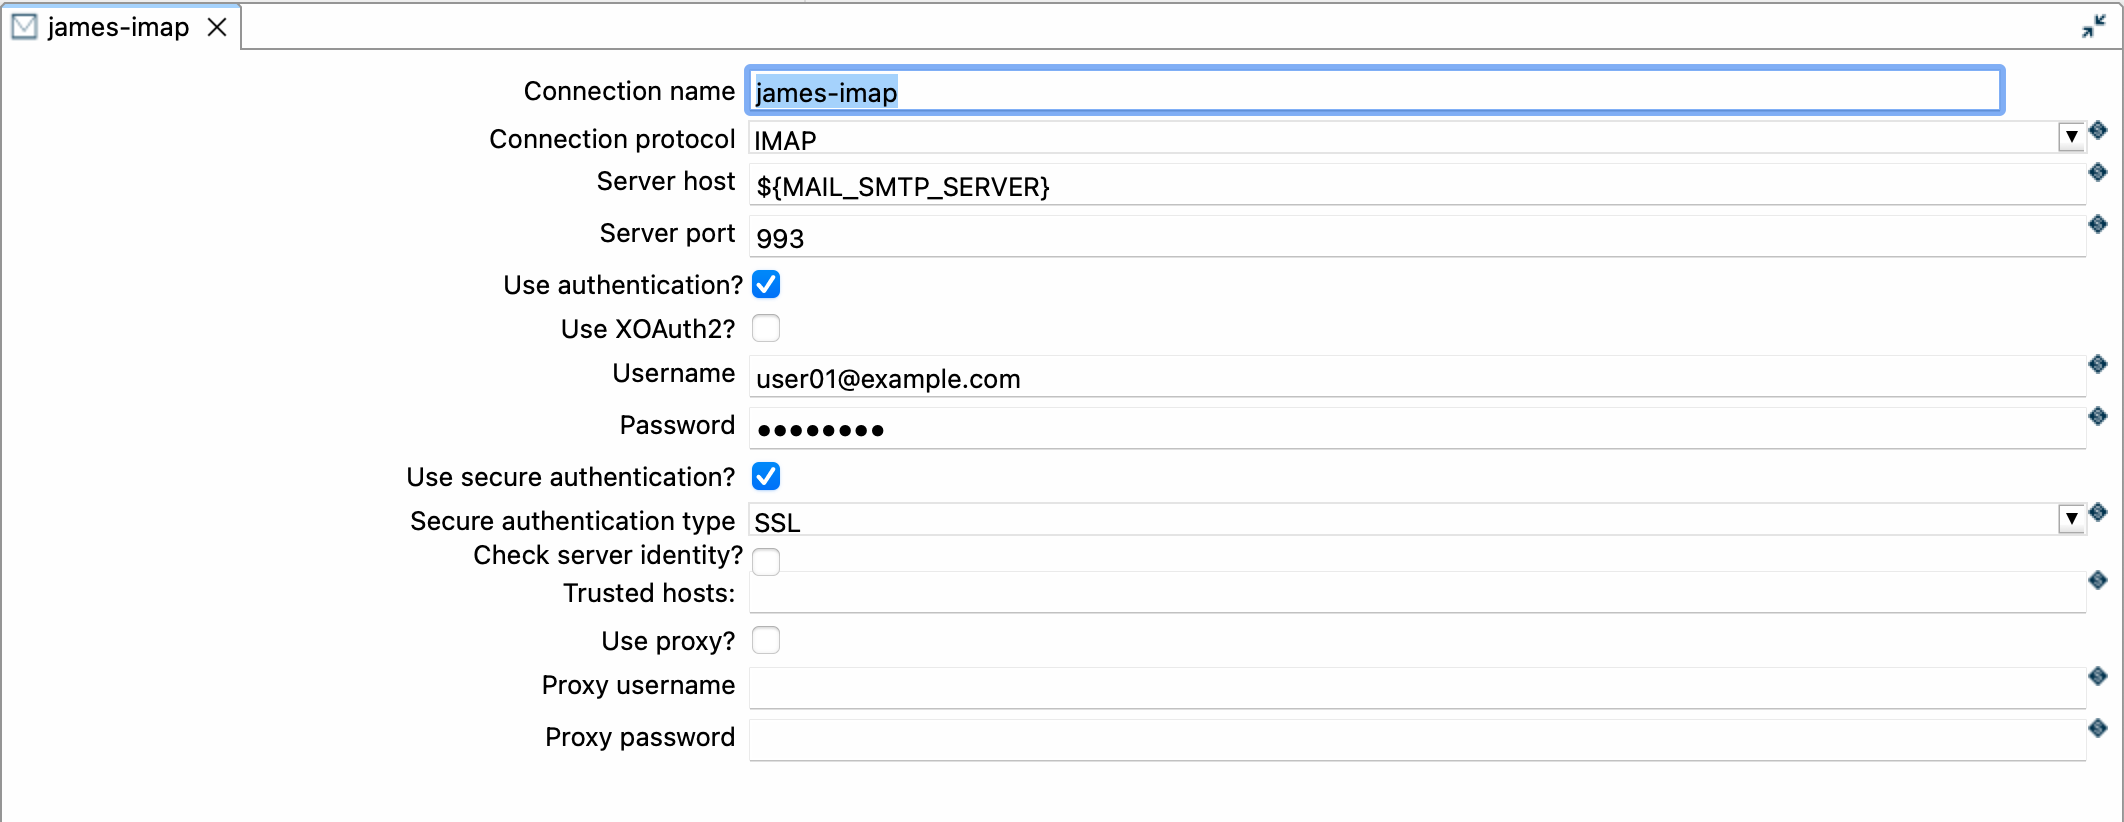Enable Check server identity checkbox
Viewport: 2124px width, 822px height.
pyautogui.click(x=766, y=561)
